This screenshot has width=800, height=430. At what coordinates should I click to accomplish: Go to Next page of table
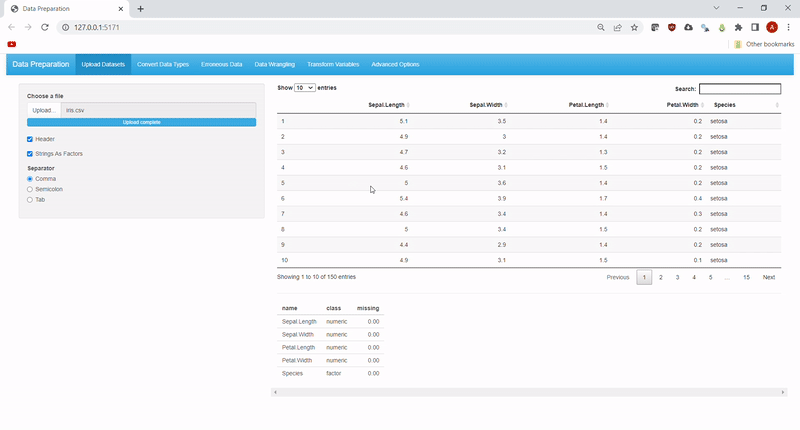pyautogui.click(x=768, y=277)
